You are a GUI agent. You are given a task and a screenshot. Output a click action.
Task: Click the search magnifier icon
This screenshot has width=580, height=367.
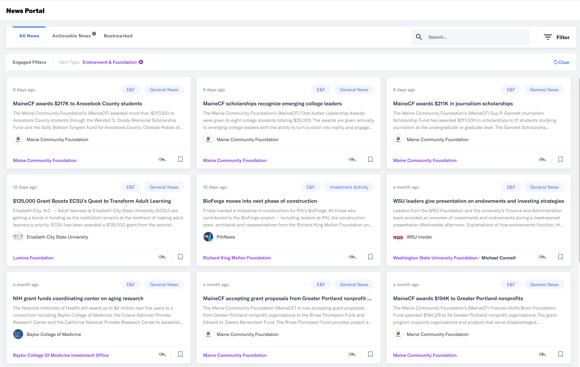[419, 37]
